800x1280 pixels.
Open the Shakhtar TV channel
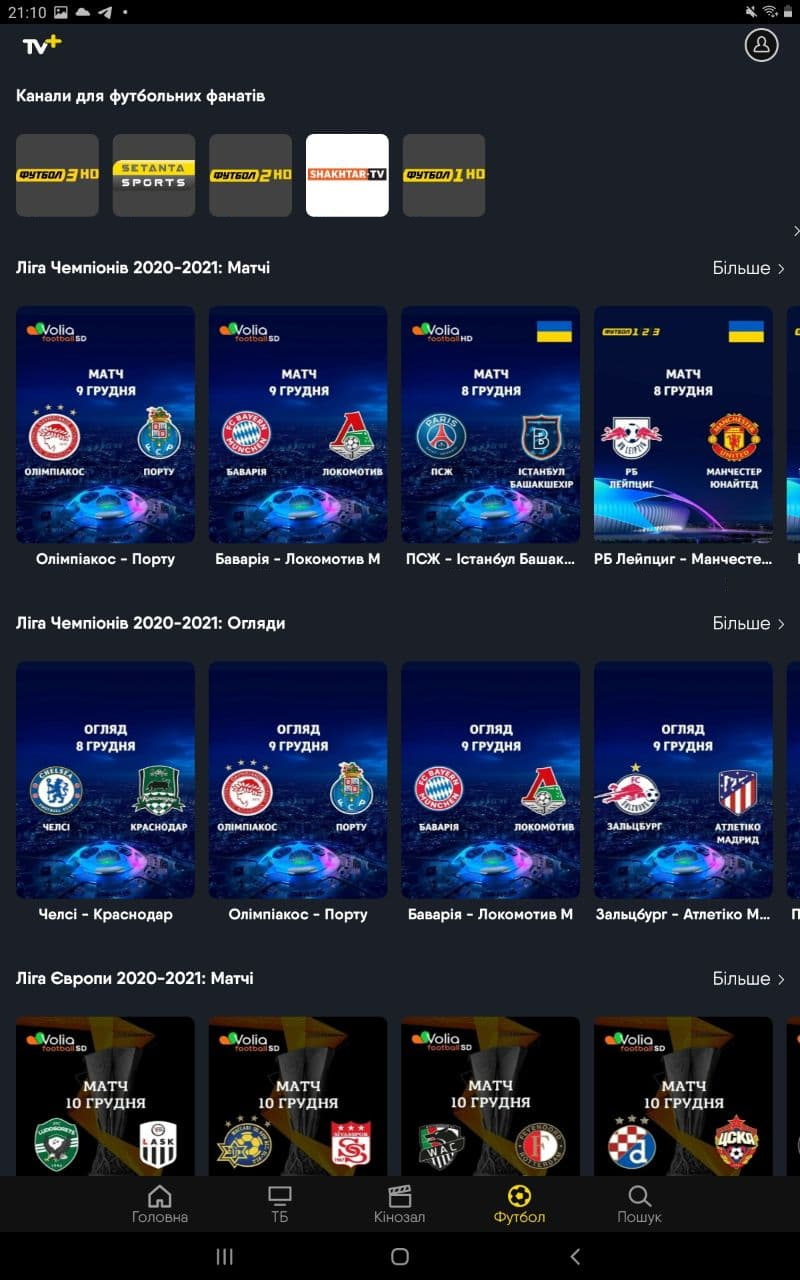pyautogui.click(x=347, y=175)
